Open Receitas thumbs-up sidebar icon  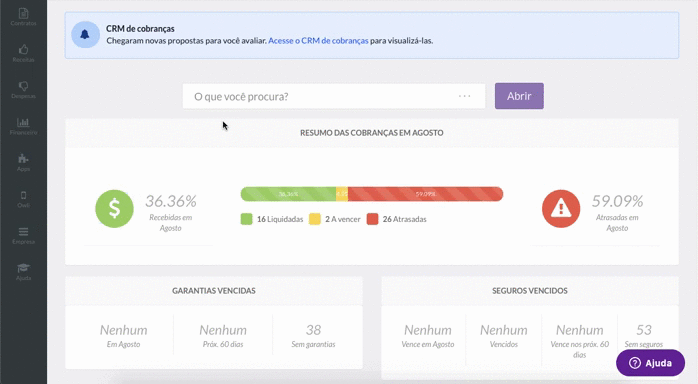[23, 53]
